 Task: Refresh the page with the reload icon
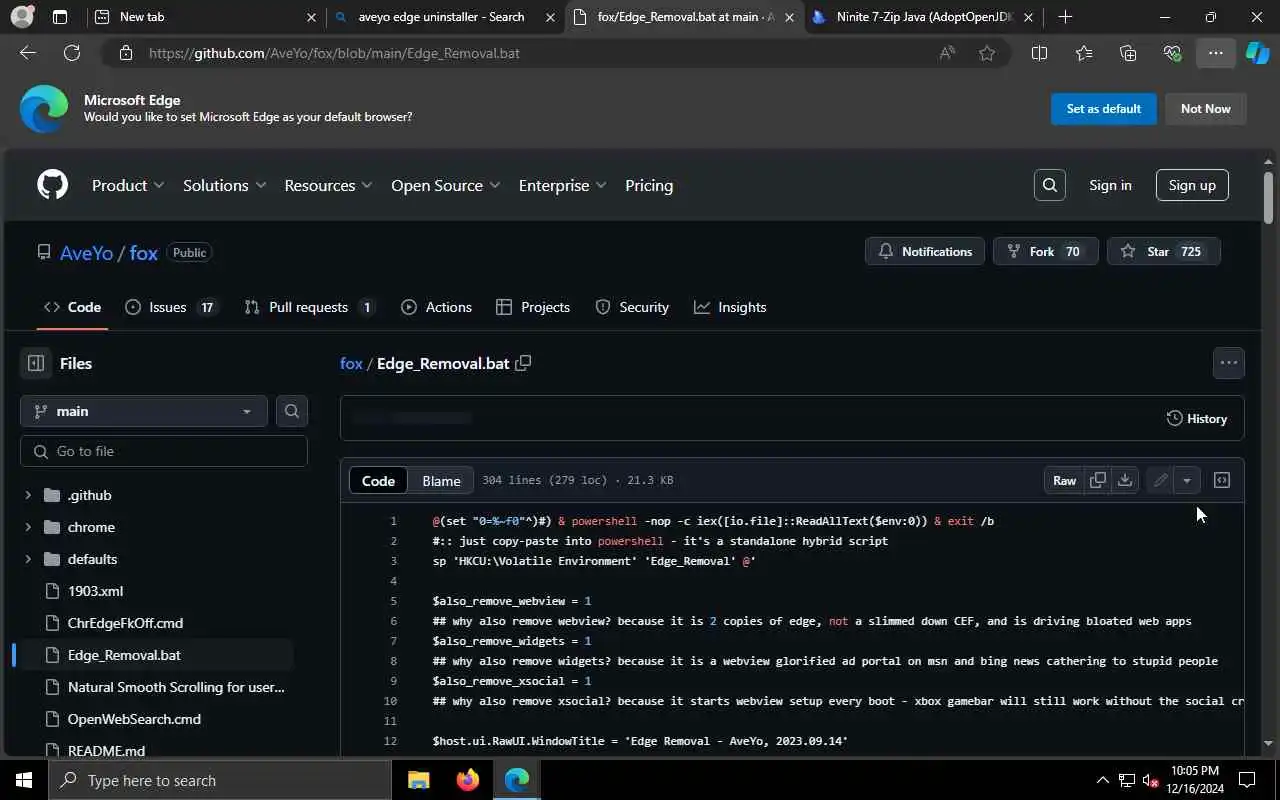[72, 53]
